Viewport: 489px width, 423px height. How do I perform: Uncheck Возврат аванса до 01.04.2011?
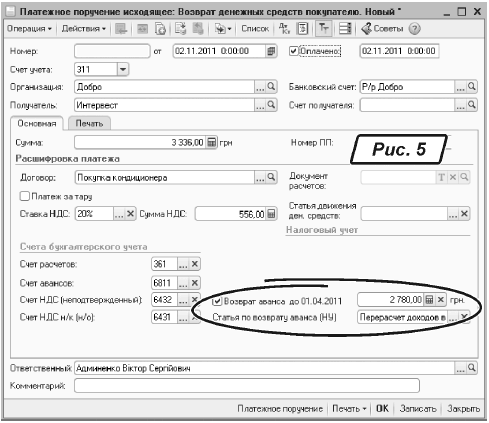point(217,301)
